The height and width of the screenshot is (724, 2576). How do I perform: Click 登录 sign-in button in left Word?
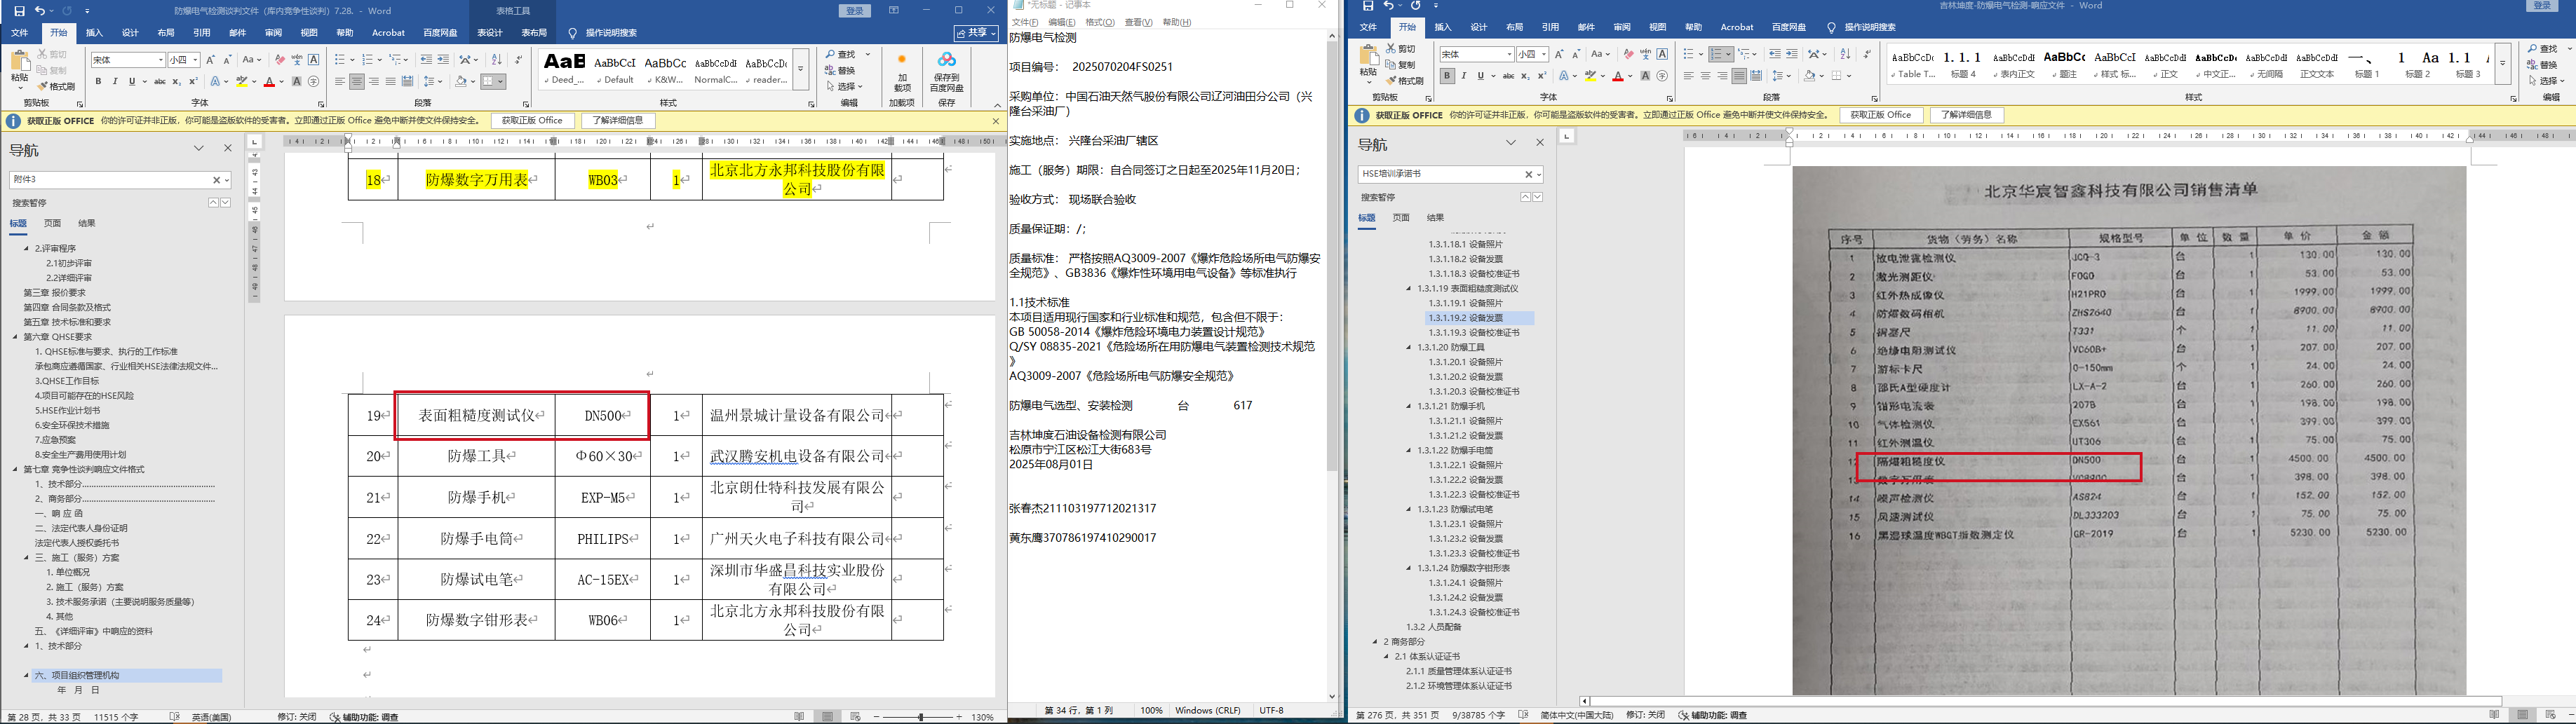(x=854, y=10)
